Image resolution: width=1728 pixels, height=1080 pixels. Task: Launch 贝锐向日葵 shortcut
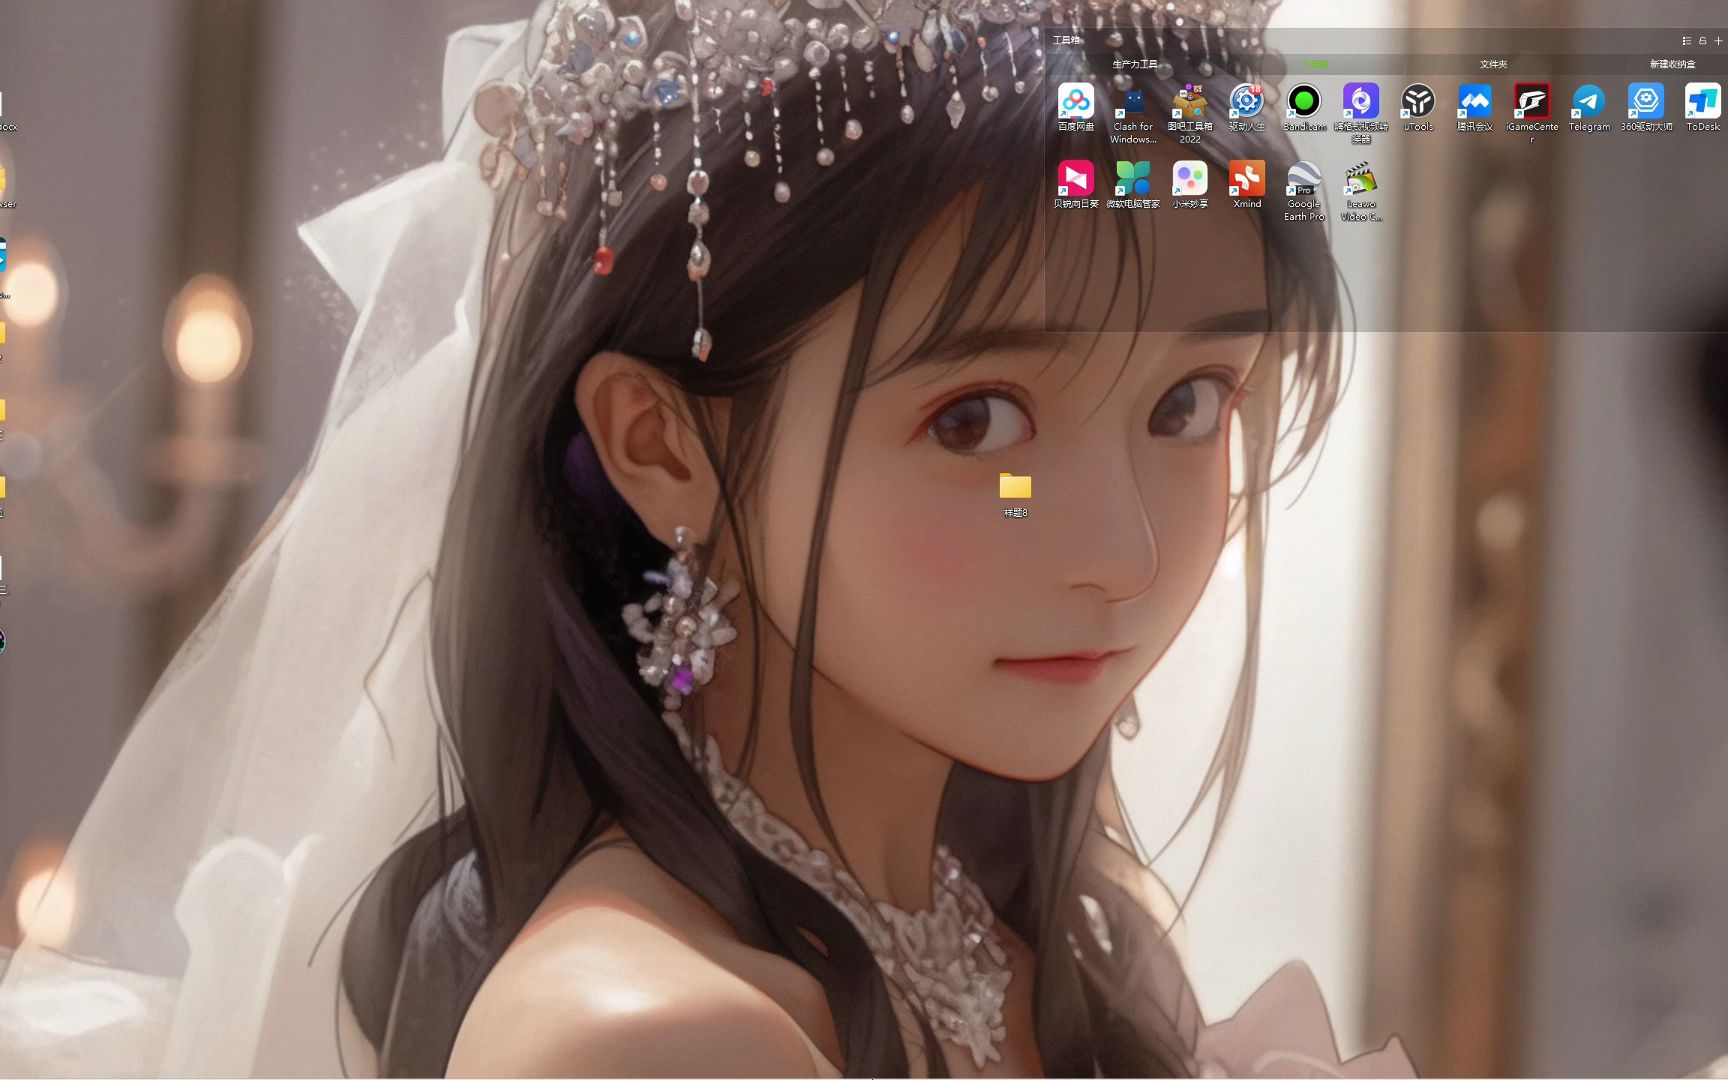[1076, 185]
